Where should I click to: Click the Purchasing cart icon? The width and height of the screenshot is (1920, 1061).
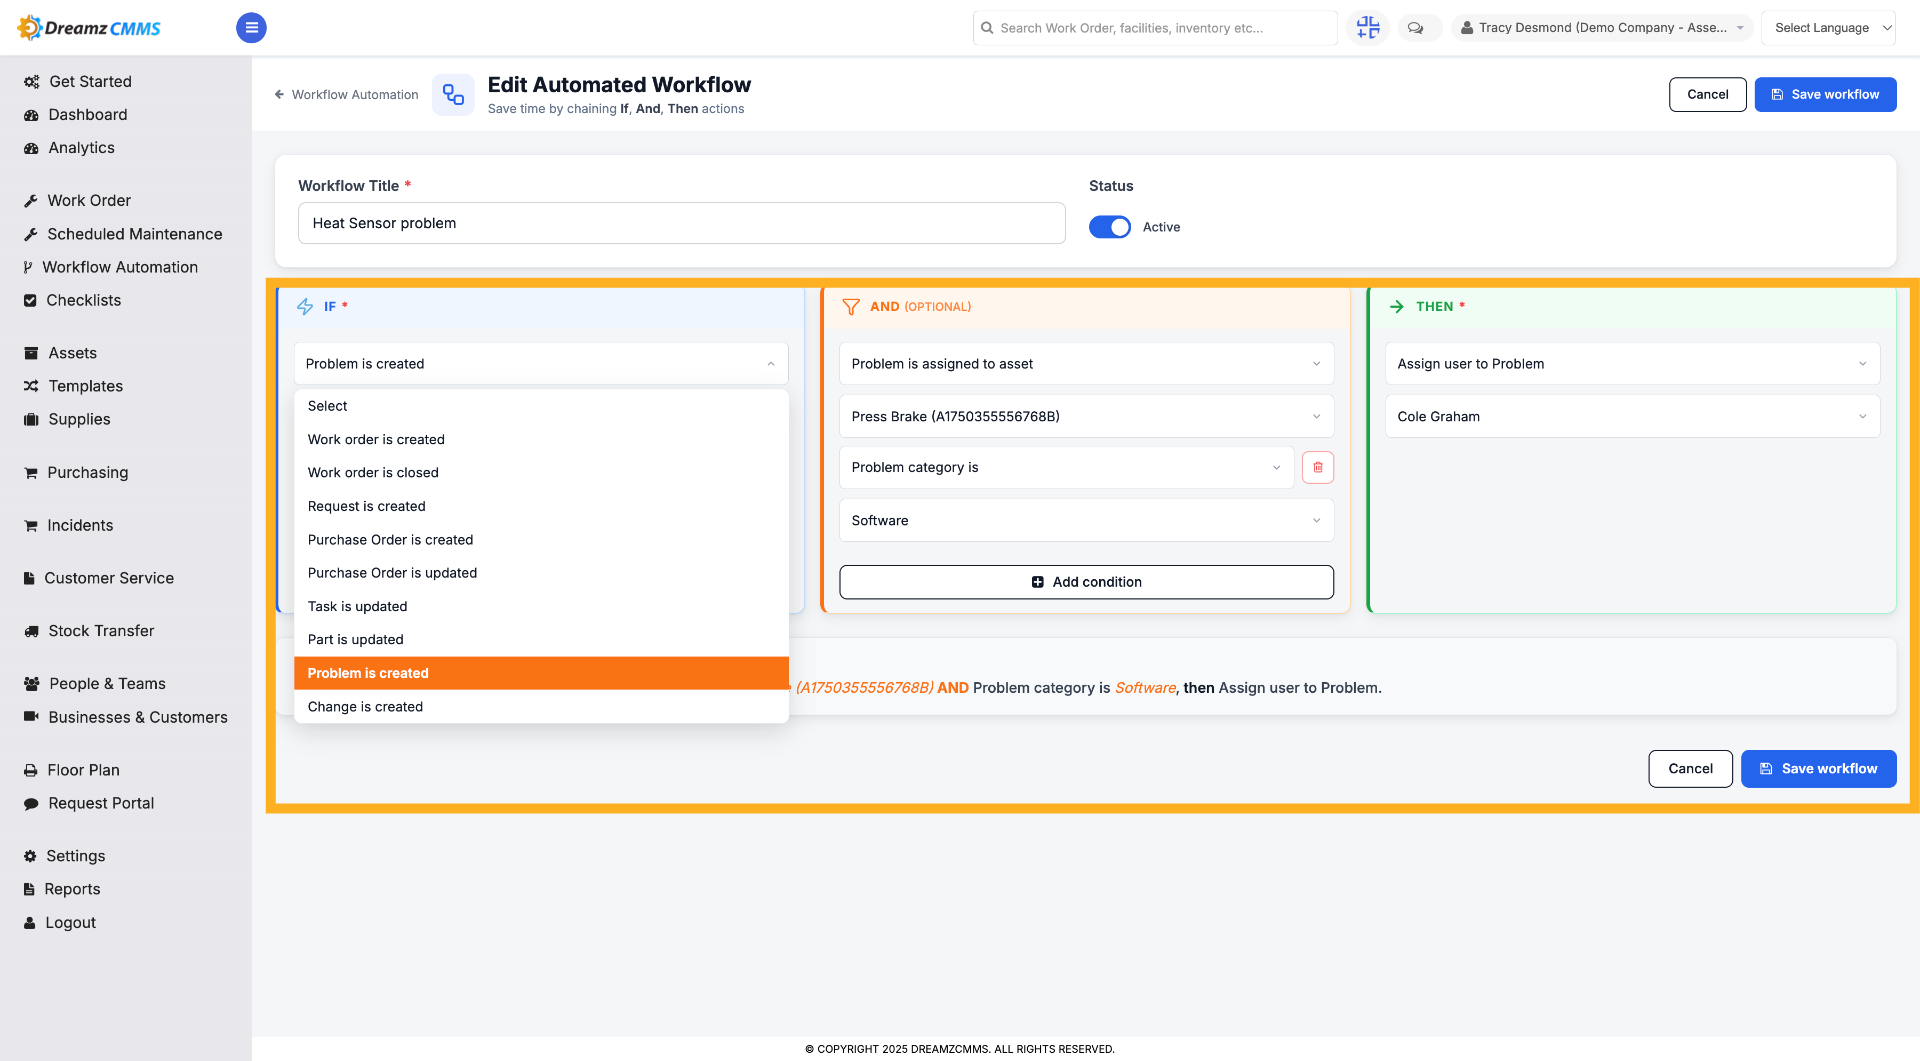pyautogui.click(x=31, y=473)
